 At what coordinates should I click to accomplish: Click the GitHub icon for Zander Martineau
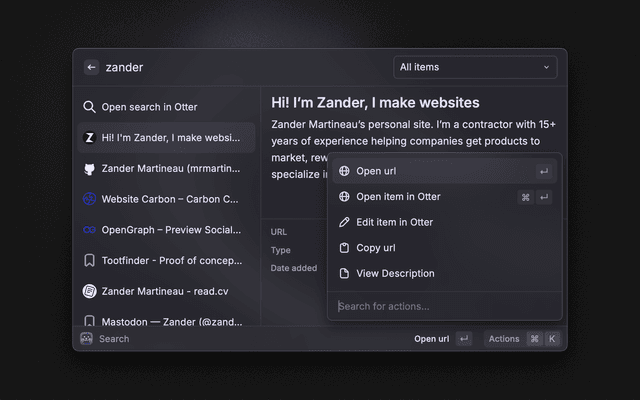[89, 169]
